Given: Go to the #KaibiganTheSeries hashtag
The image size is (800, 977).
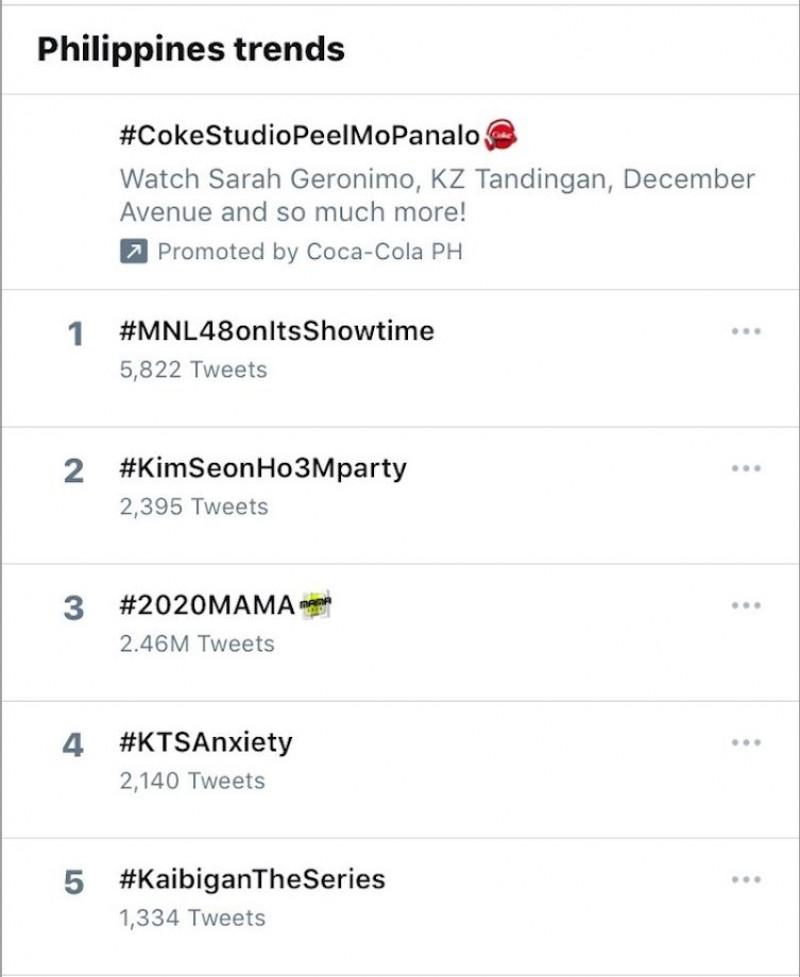Looking at the screenshot, I should pos(251,880).
